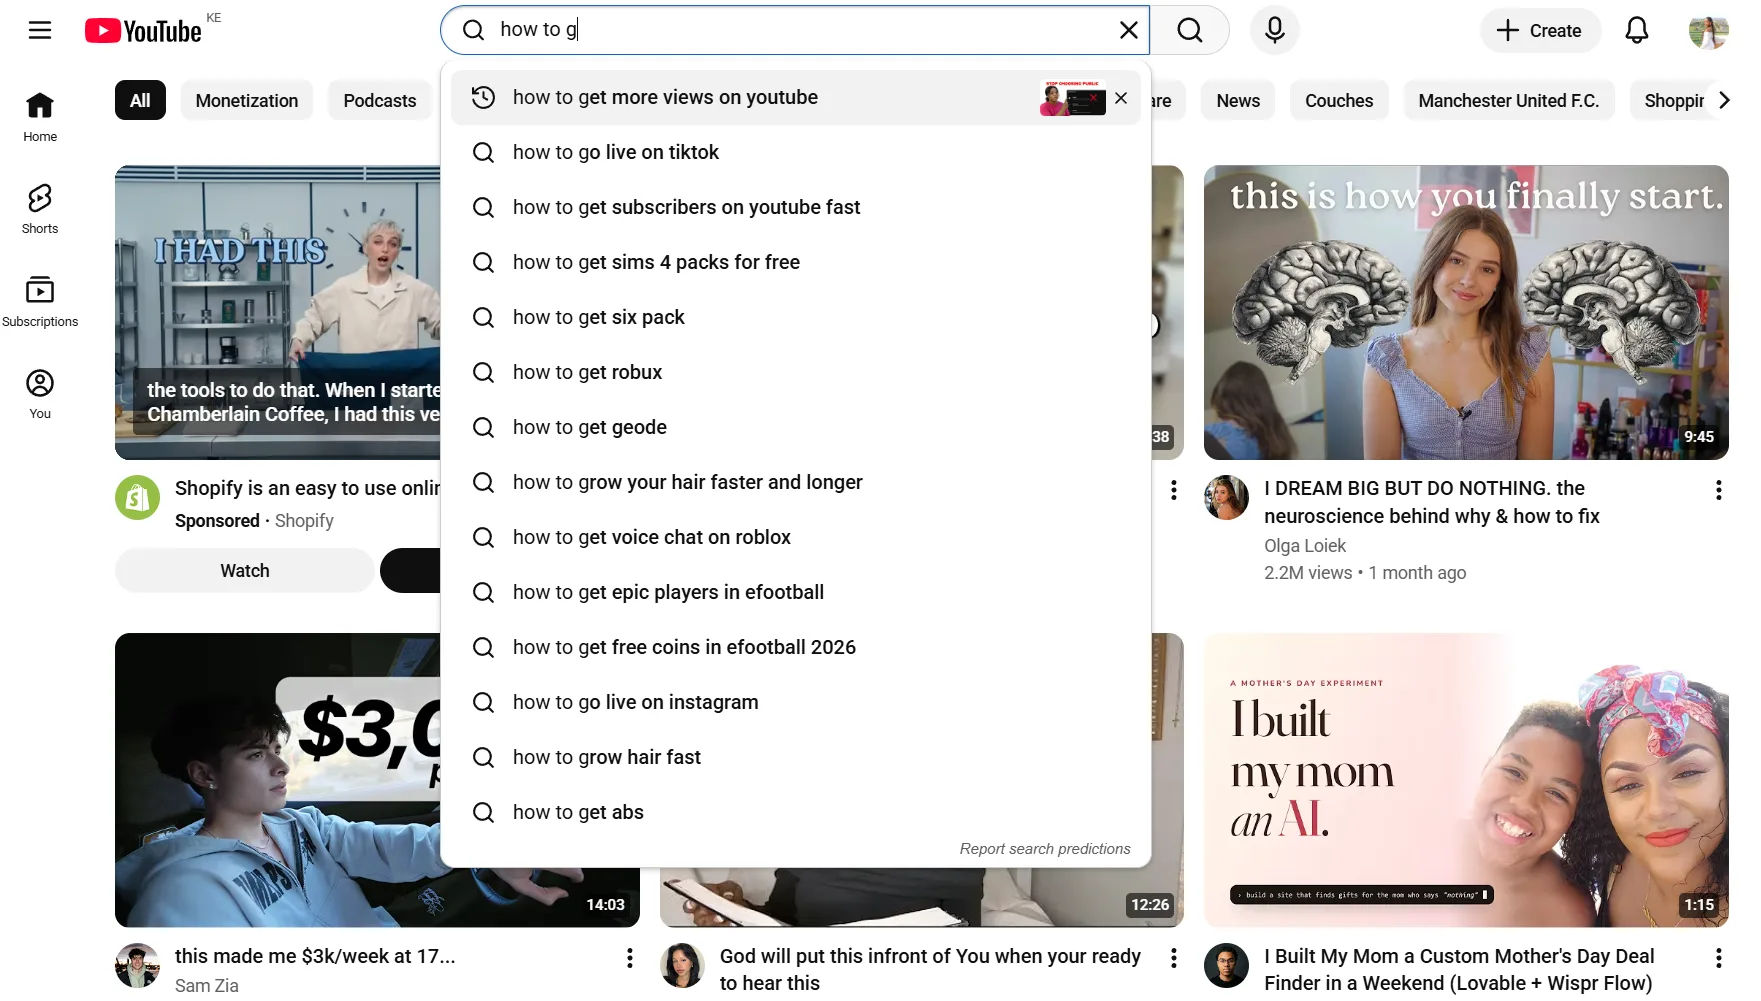The height and width of the screenshot is (1001, 1761).
Task: Open 'I Built My Mom a Custom' title link
Action: 1459,969
